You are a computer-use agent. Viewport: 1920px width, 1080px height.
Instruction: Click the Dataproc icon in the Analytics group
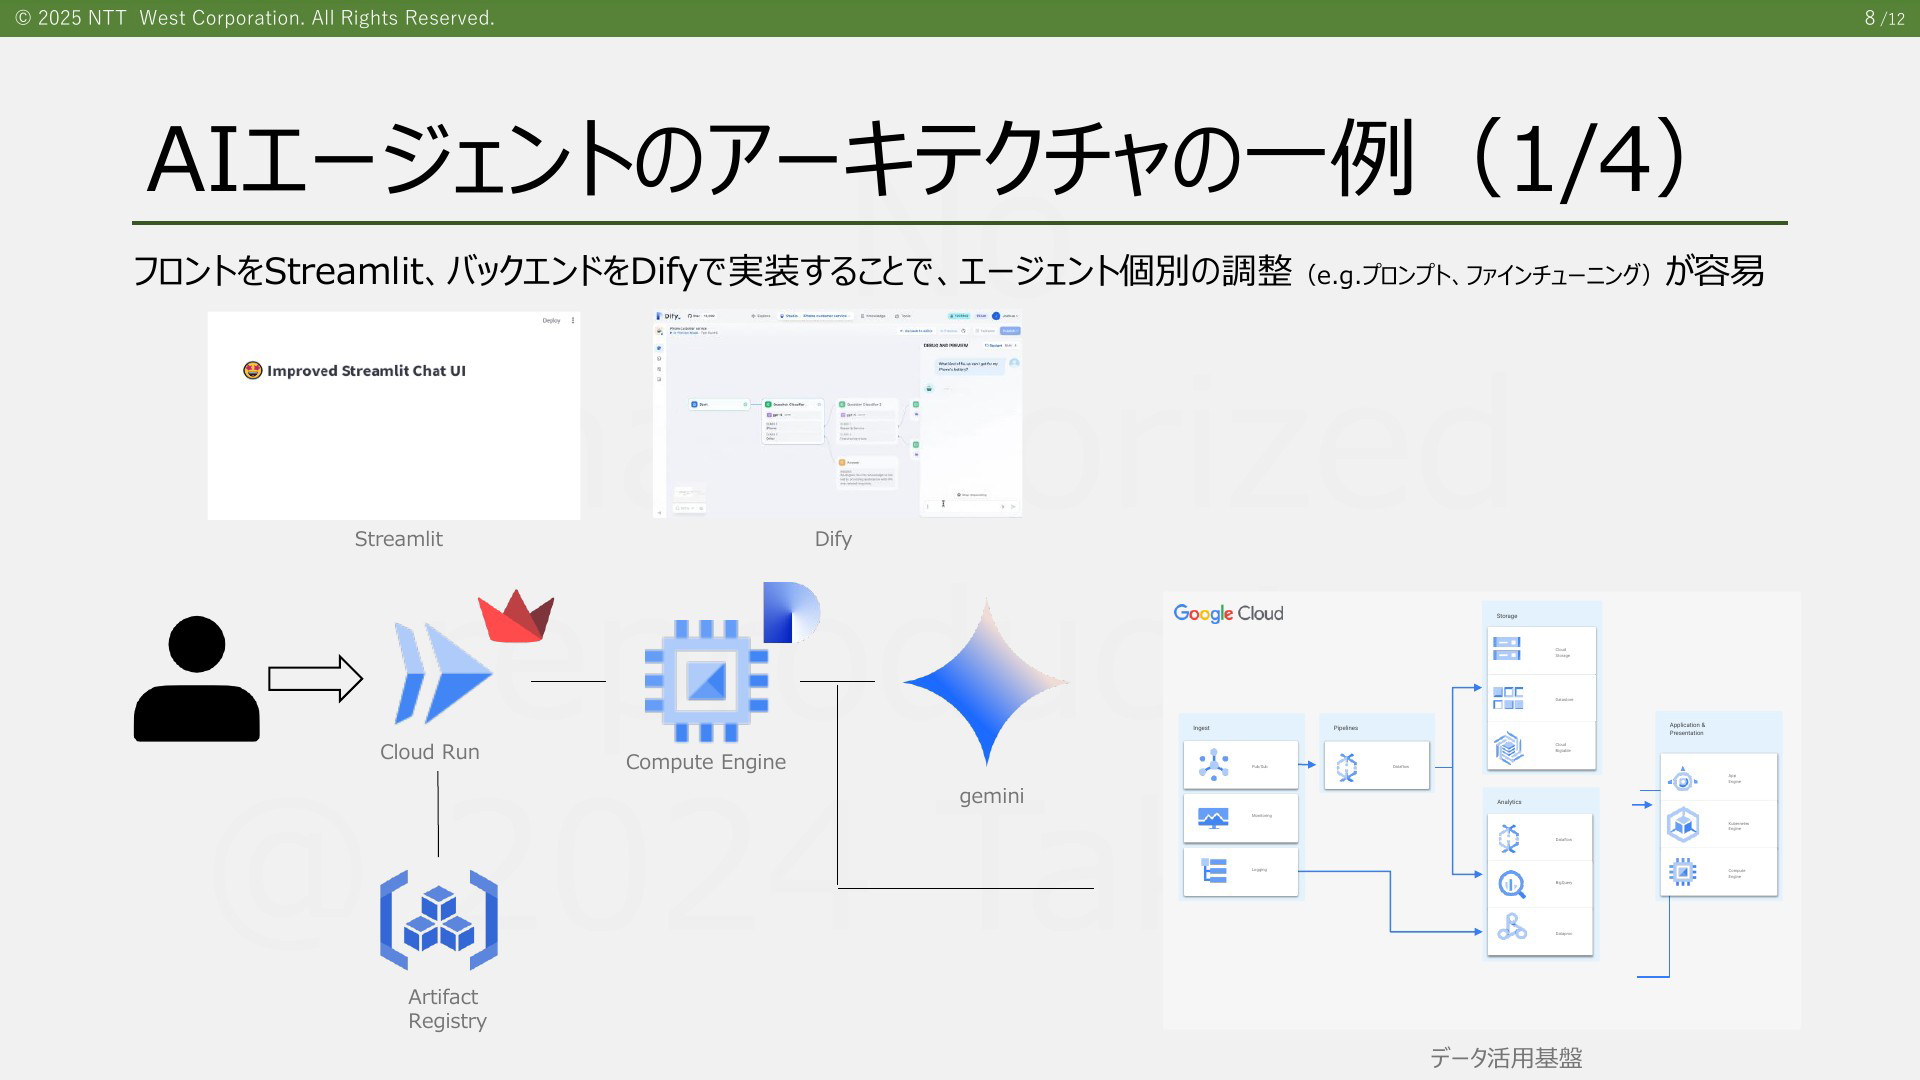pyautogui.click(x=1511, y=928)
